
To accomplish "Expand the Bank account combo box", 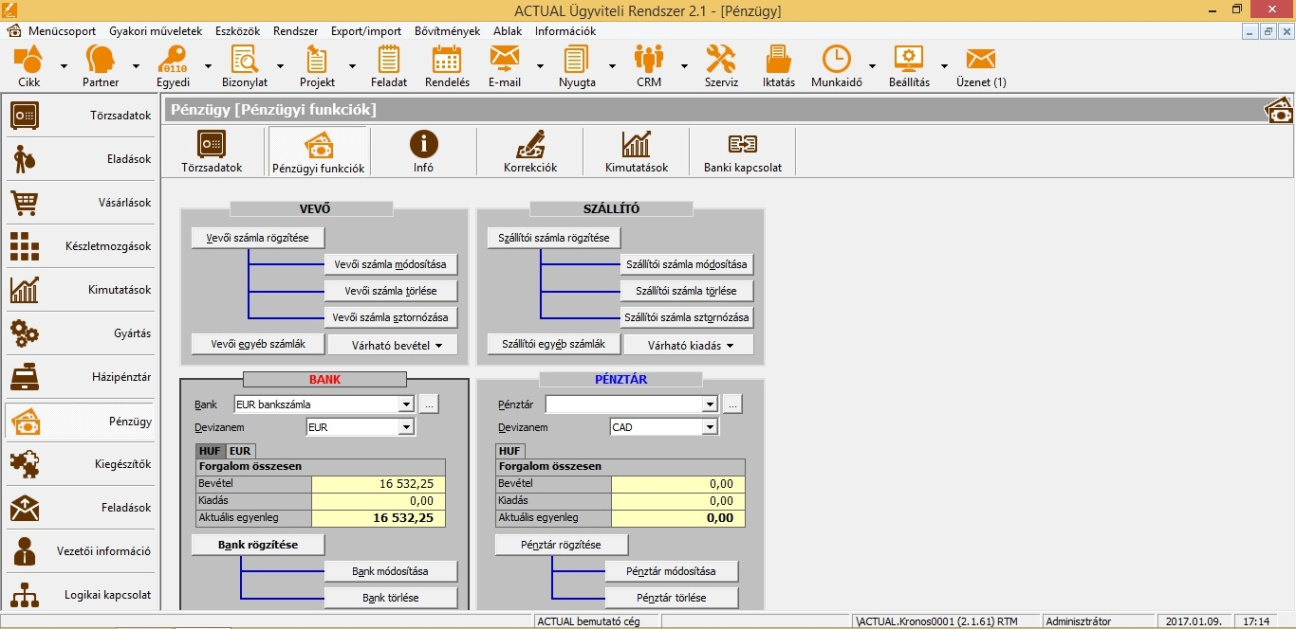I will (406, 405).
